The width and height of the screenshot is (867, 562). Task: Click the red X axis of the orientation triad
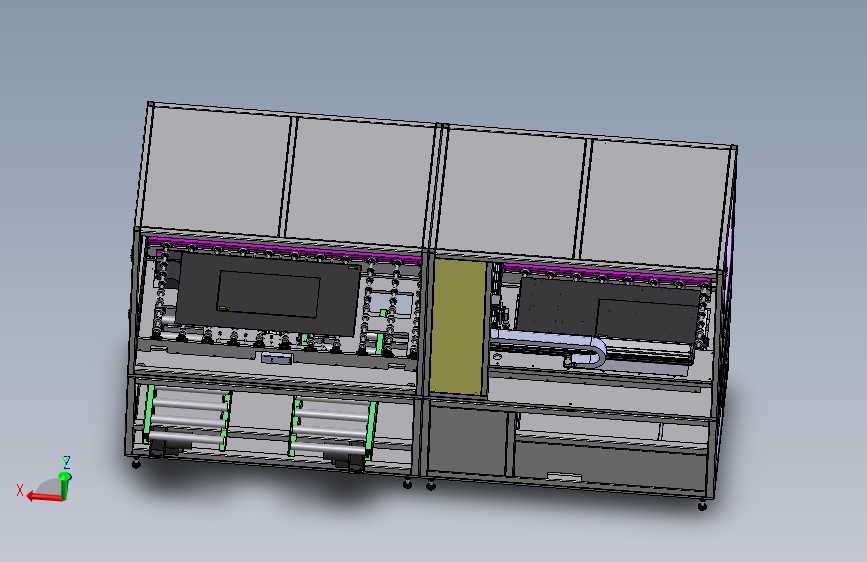pos(44,496)
